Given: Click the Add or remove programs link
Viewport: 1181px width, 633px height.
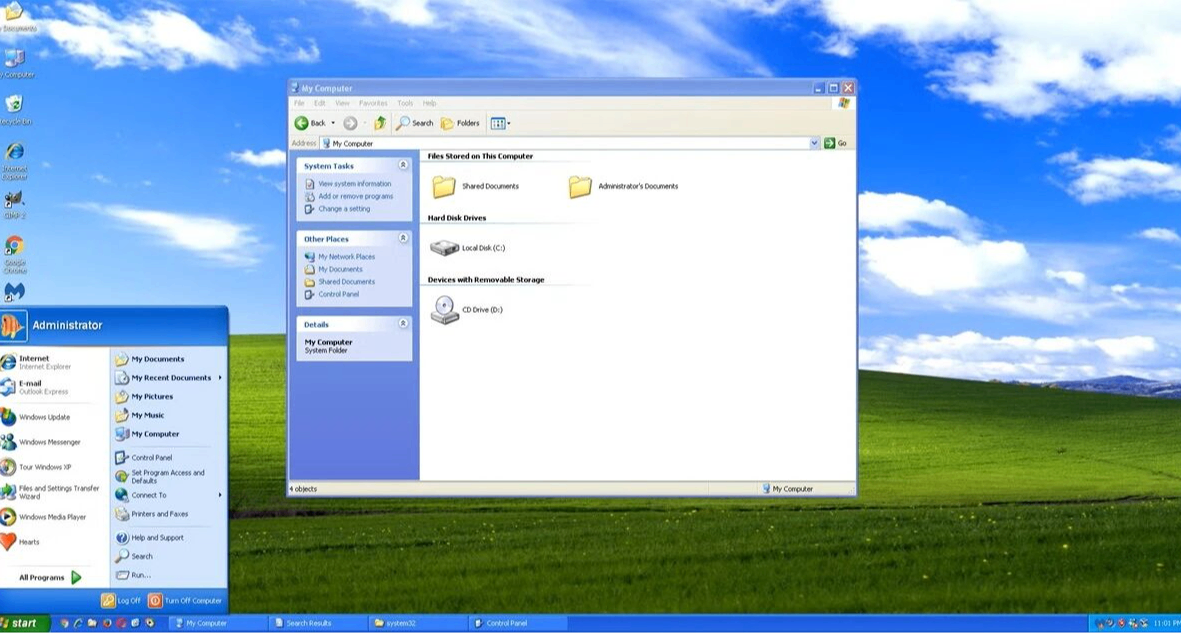Looking at the screenshot, I should coord(355,196).
